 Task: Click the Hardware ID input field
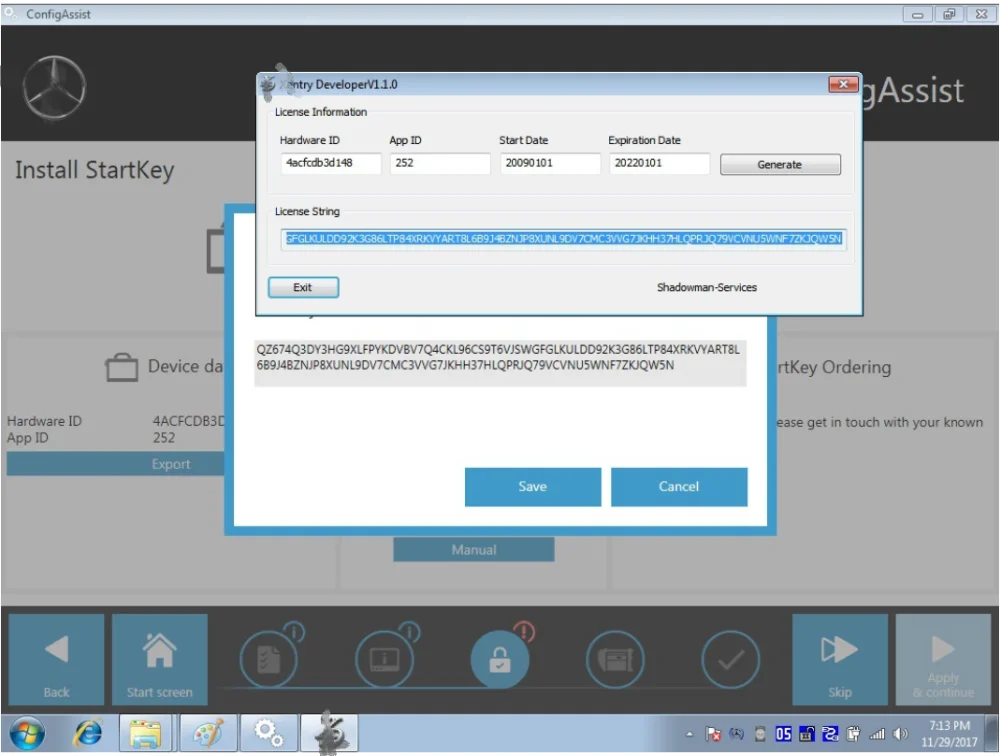[330, 163]
